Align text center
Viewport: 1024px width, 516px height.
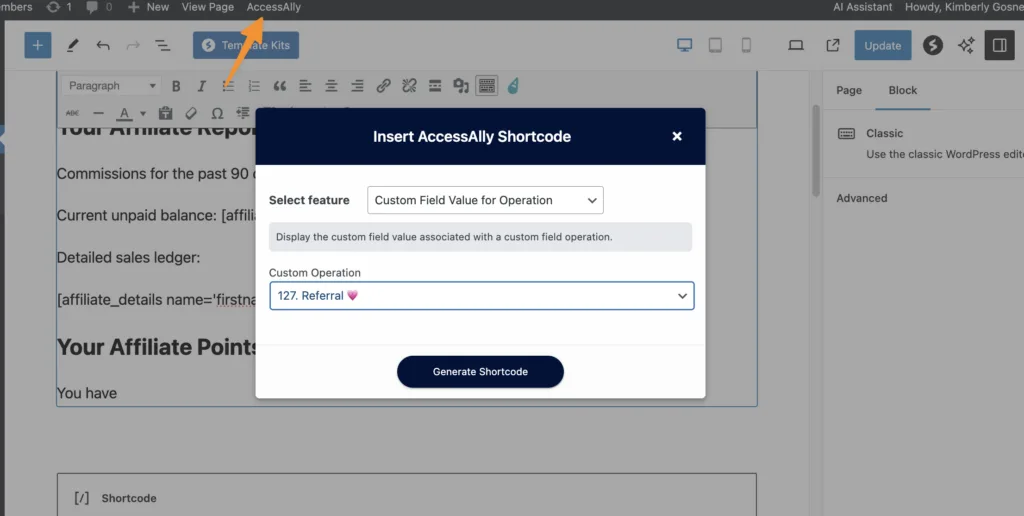click(332, 86)
